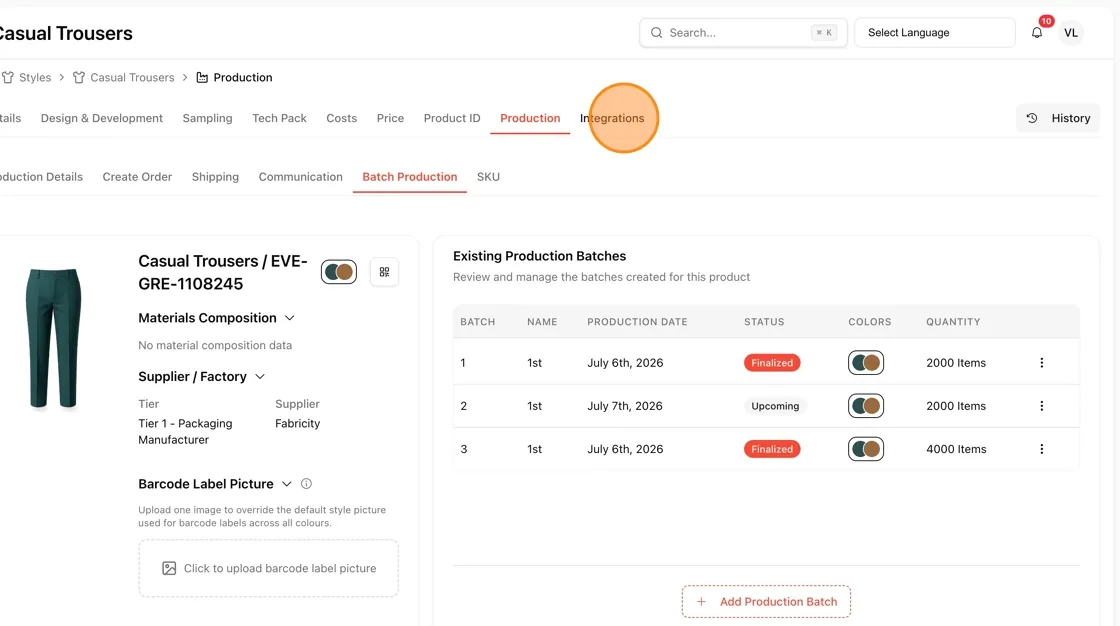
Task: Open the Costs tab
Action: [341, 119]
